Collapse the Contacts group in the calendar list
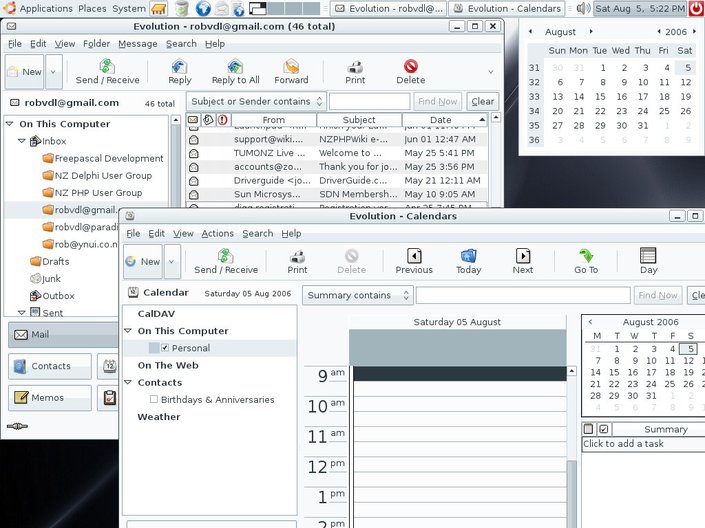Image resolution: width=705 pixels, height=528 pixels. click(128, 382)
